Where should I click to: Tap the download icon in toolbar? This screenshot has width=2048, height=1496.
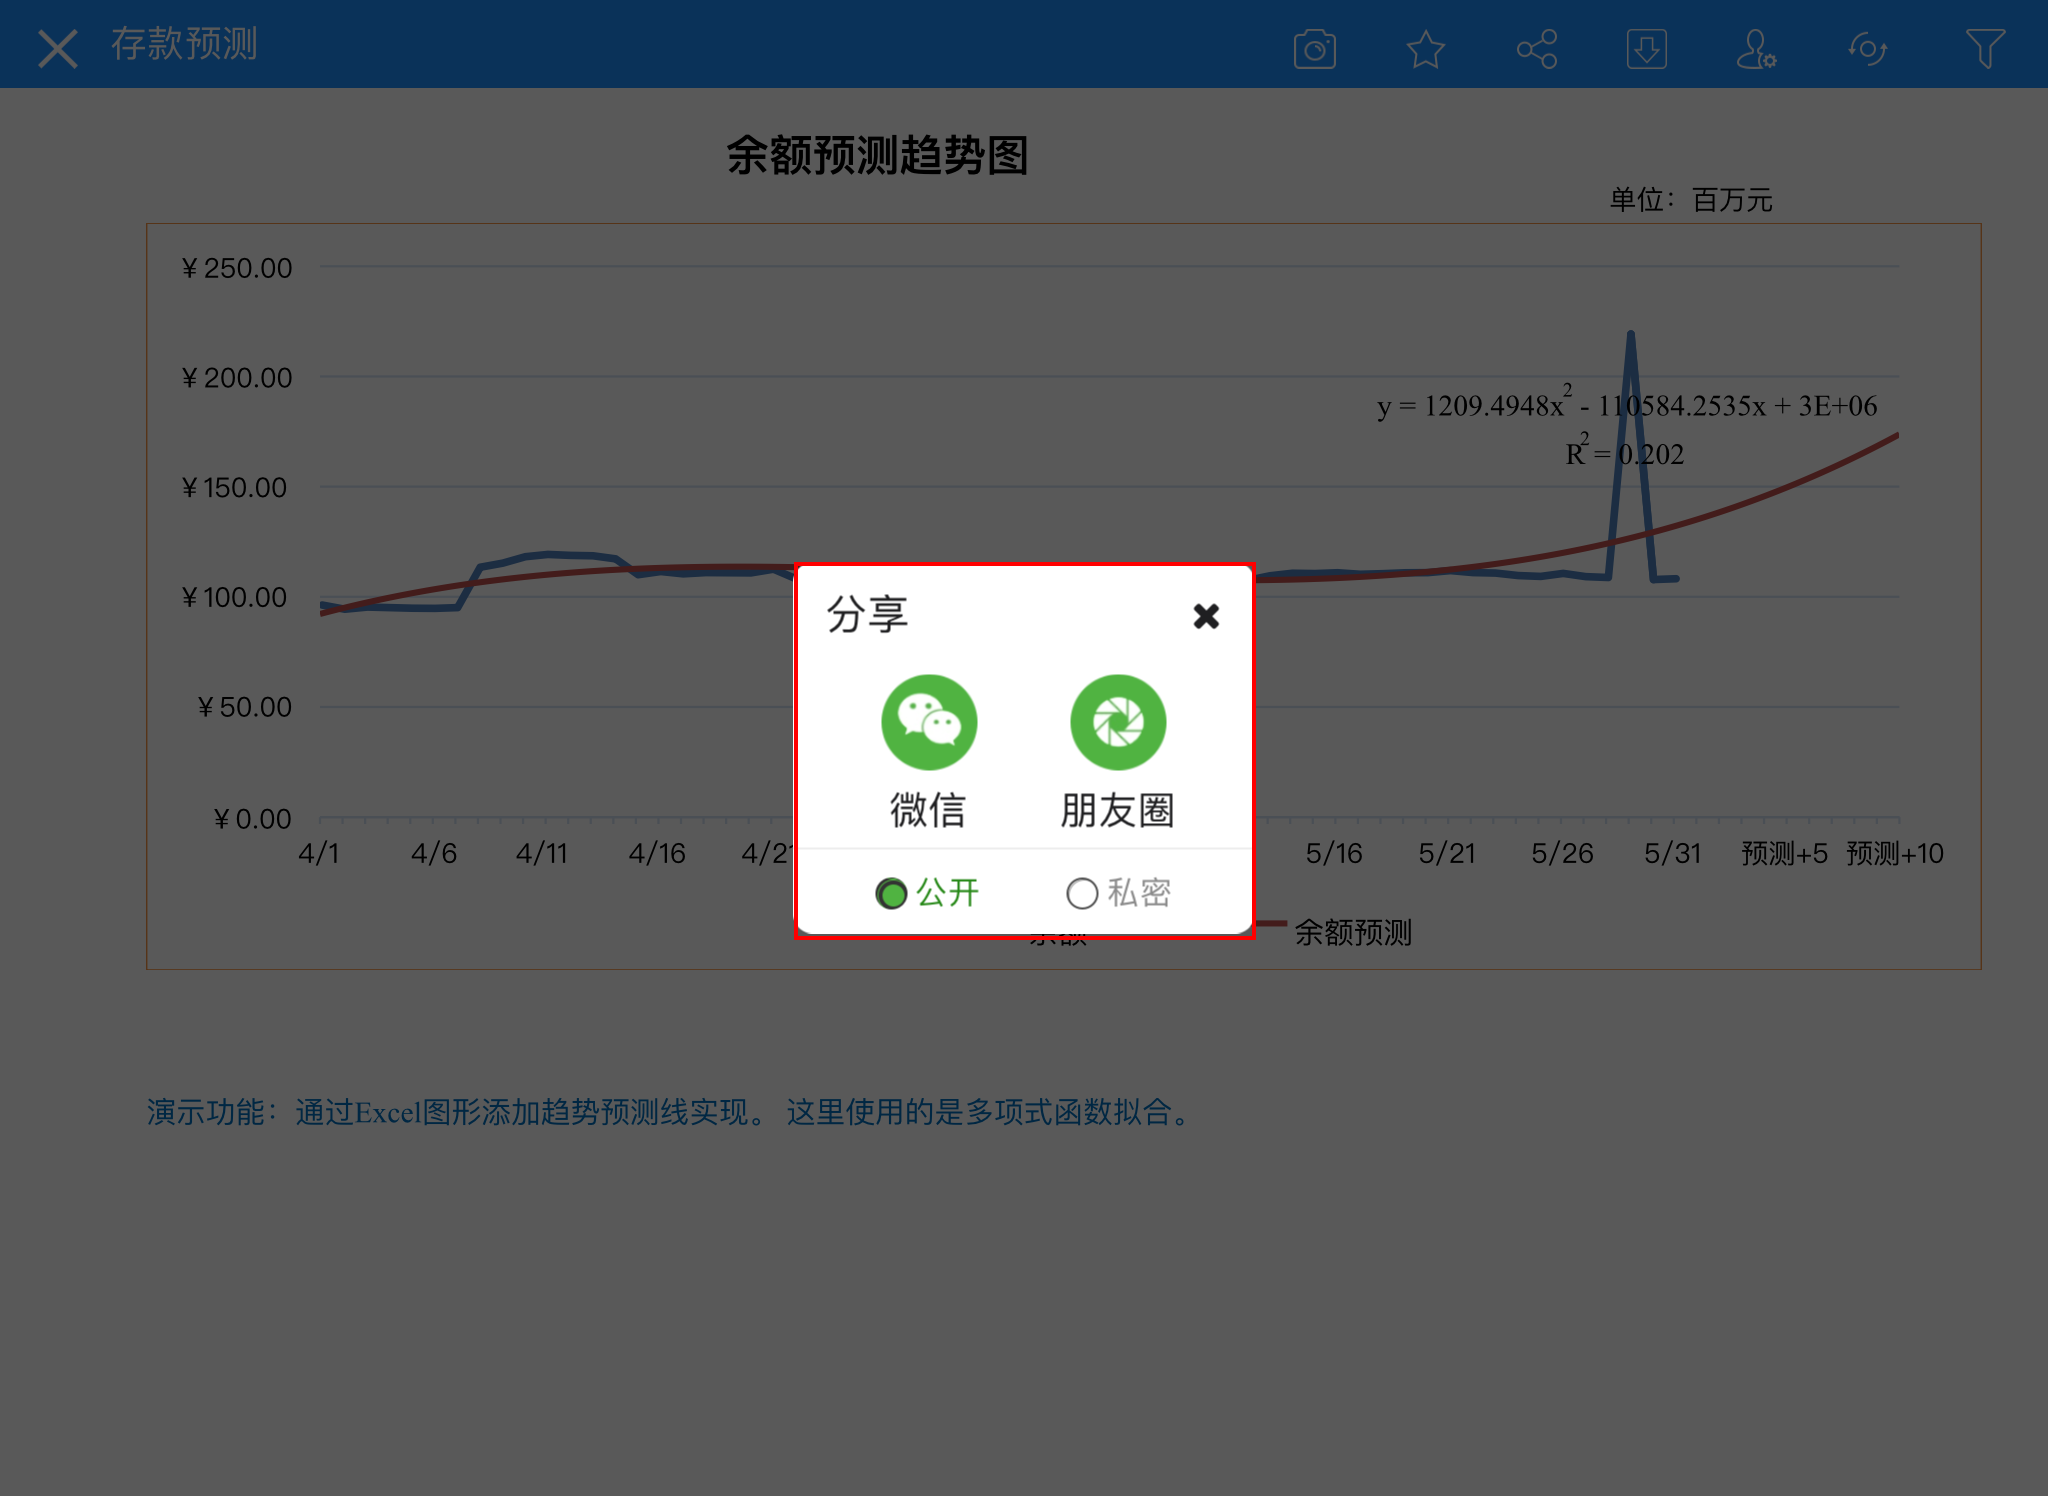click(1646, 48)
